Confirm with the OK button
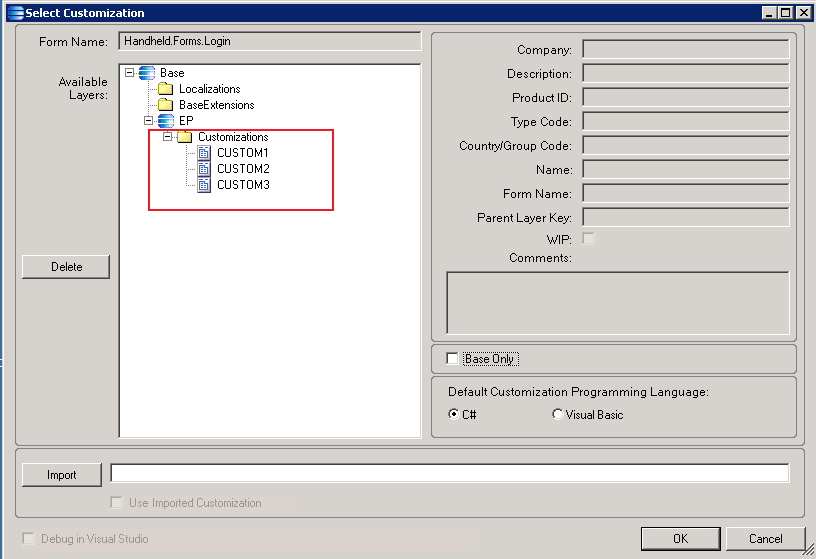 pyautogui.click(x=681, y=539)
